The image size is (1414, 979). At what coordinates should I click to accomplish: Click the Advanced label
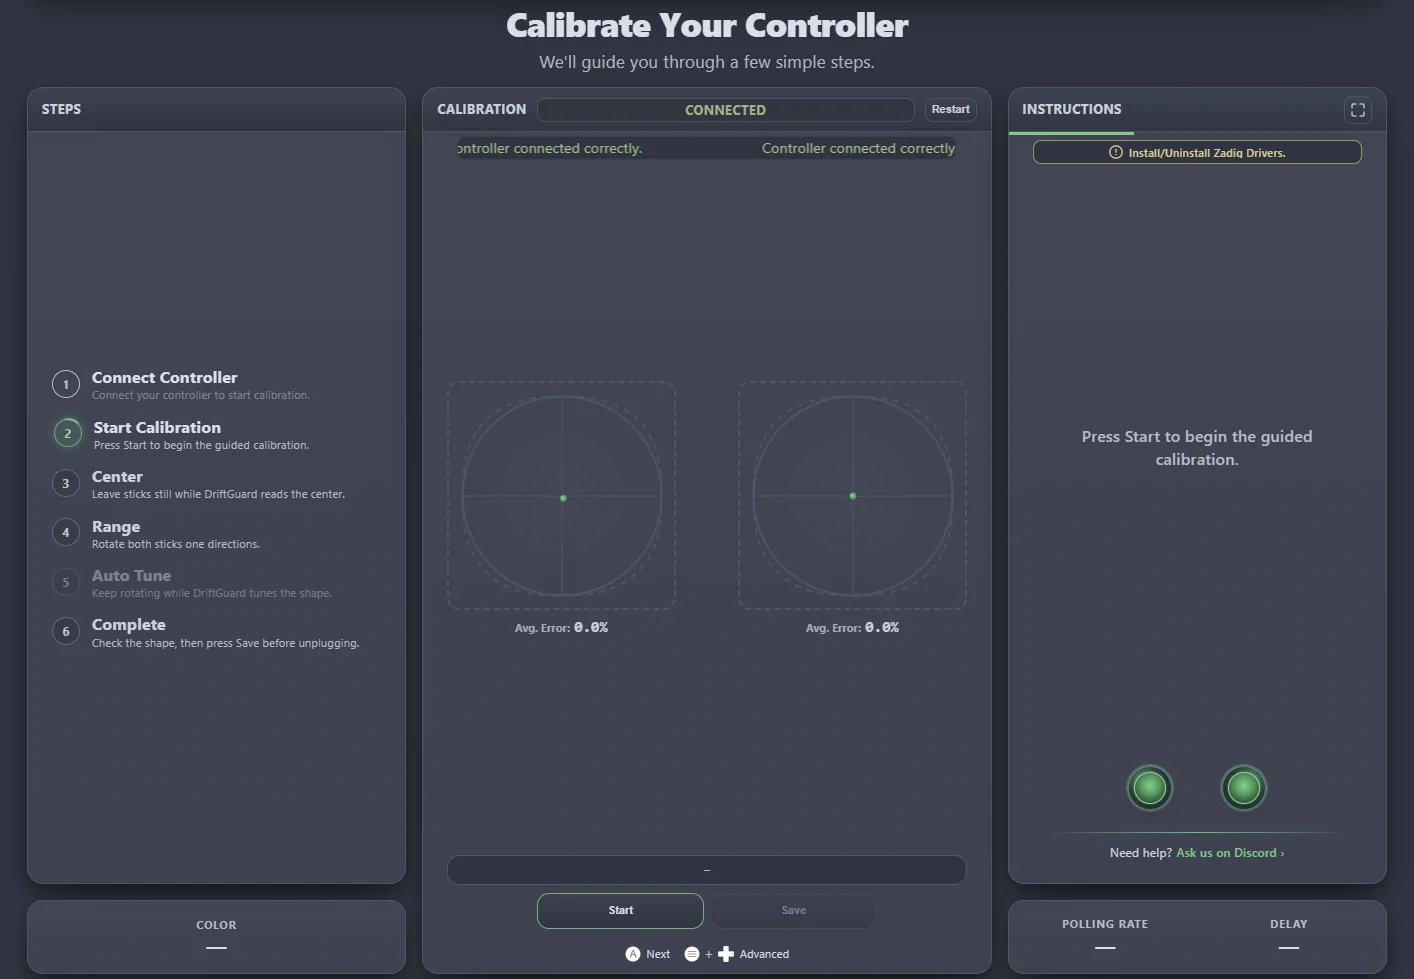click(764, 954)
